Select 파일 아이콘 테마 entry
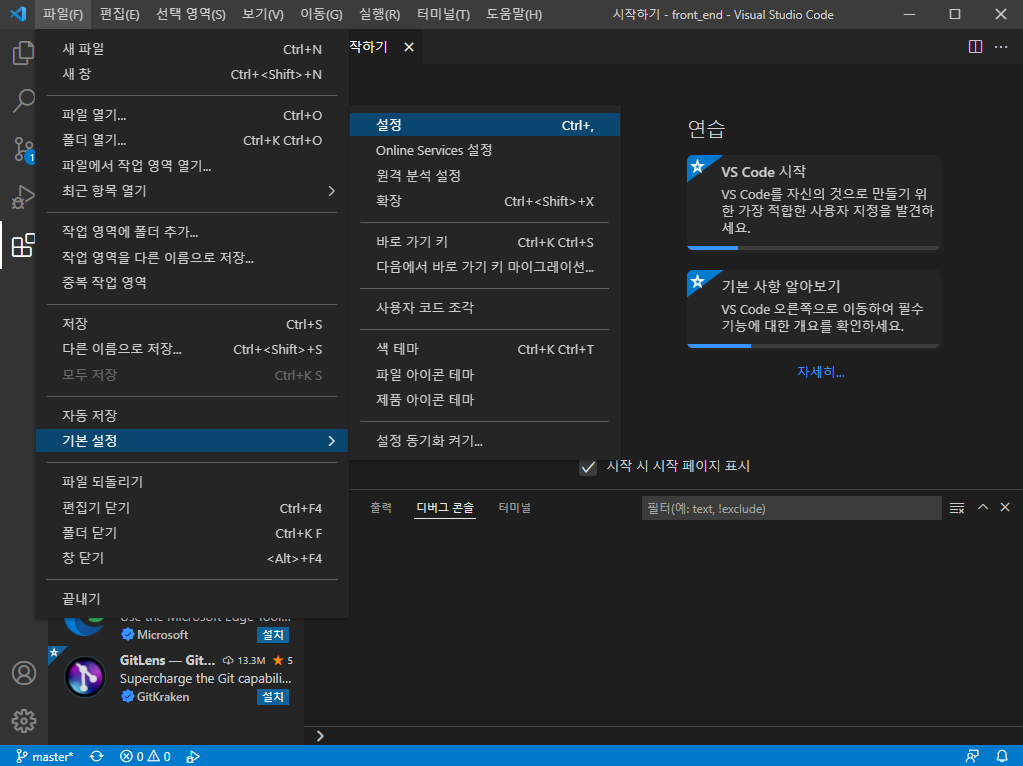The image size is (1023, 766). tap(485, 375)
